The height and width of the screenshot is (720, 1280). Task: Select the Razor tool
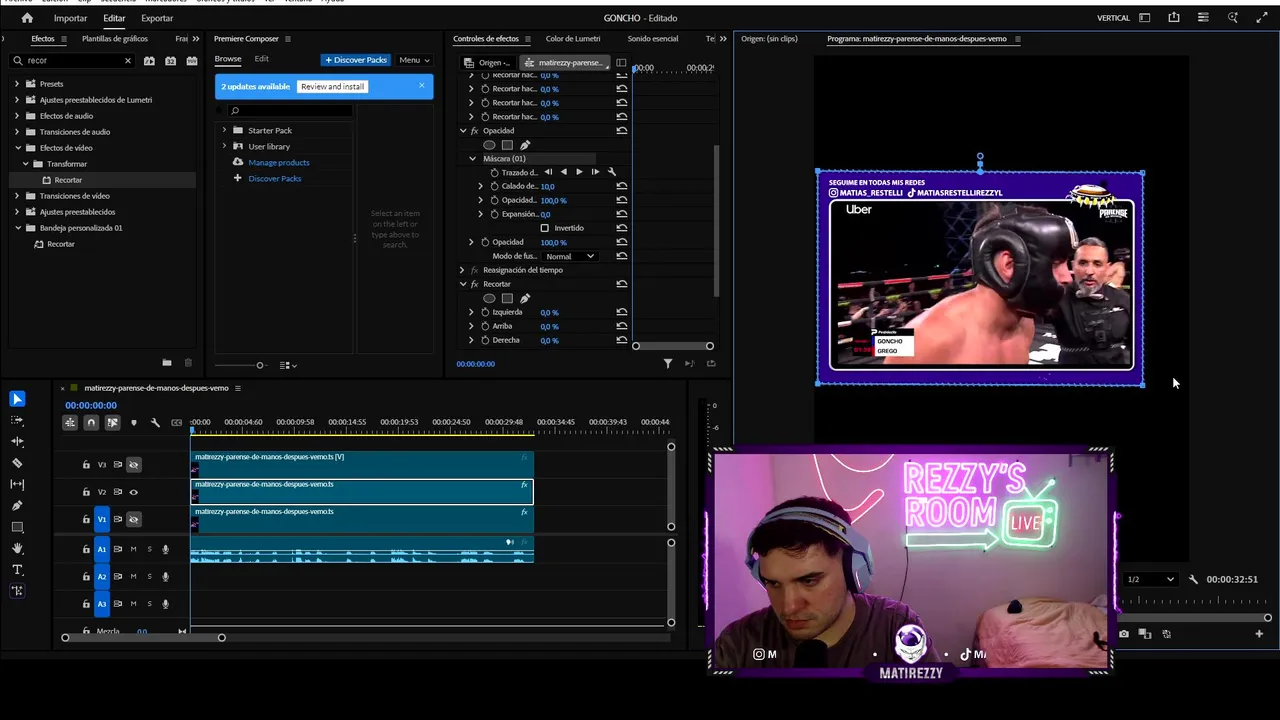tap(17, 463)
